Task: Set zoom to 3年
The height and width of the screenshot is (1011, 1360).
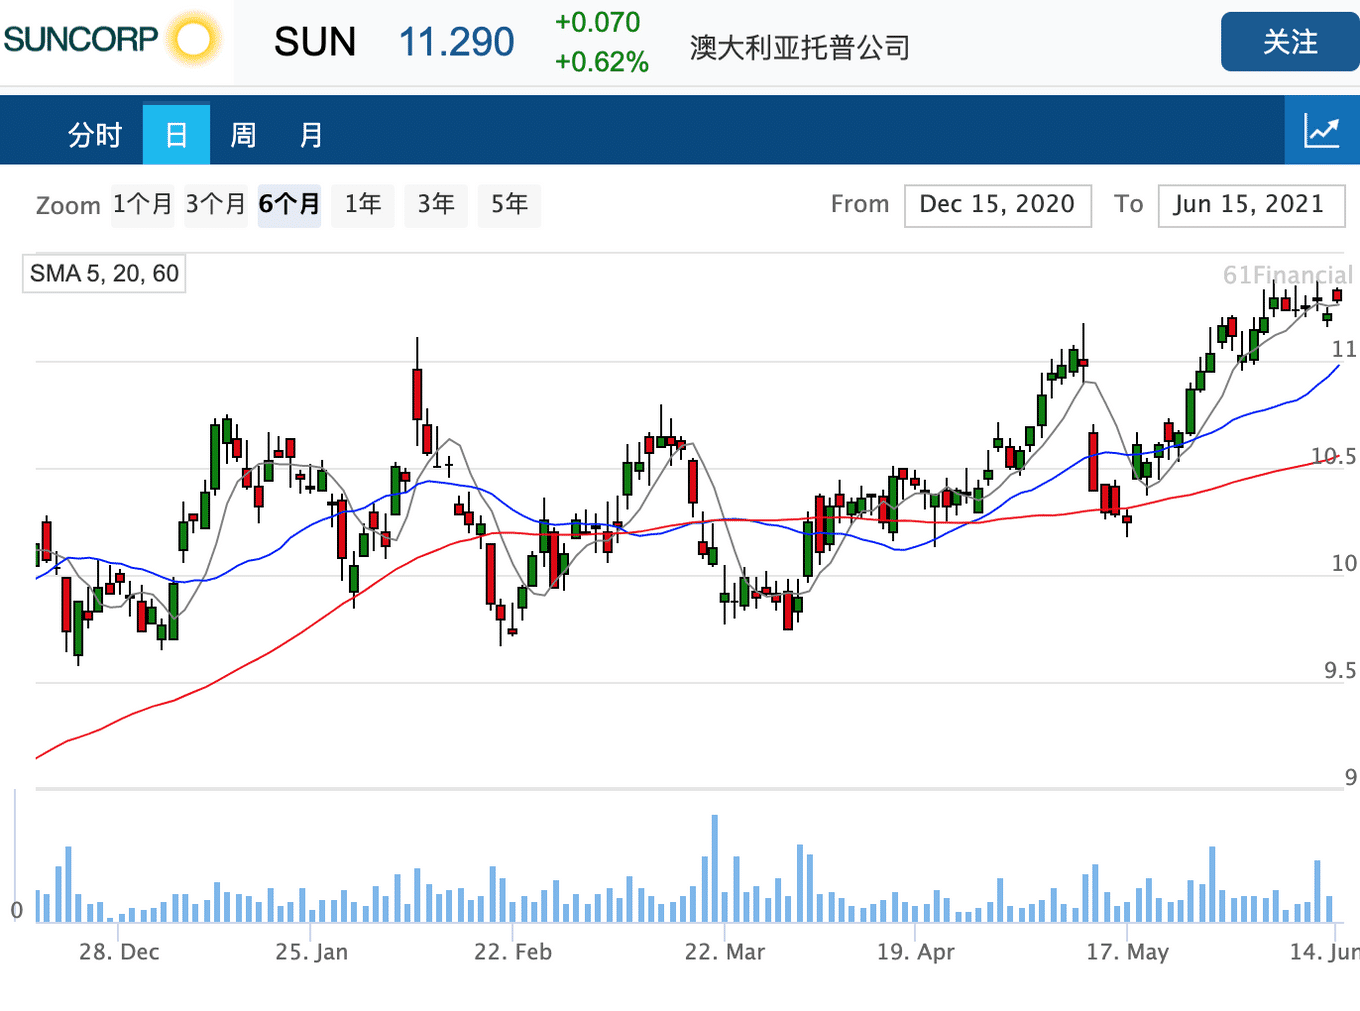Action: [x=436, y=205]
